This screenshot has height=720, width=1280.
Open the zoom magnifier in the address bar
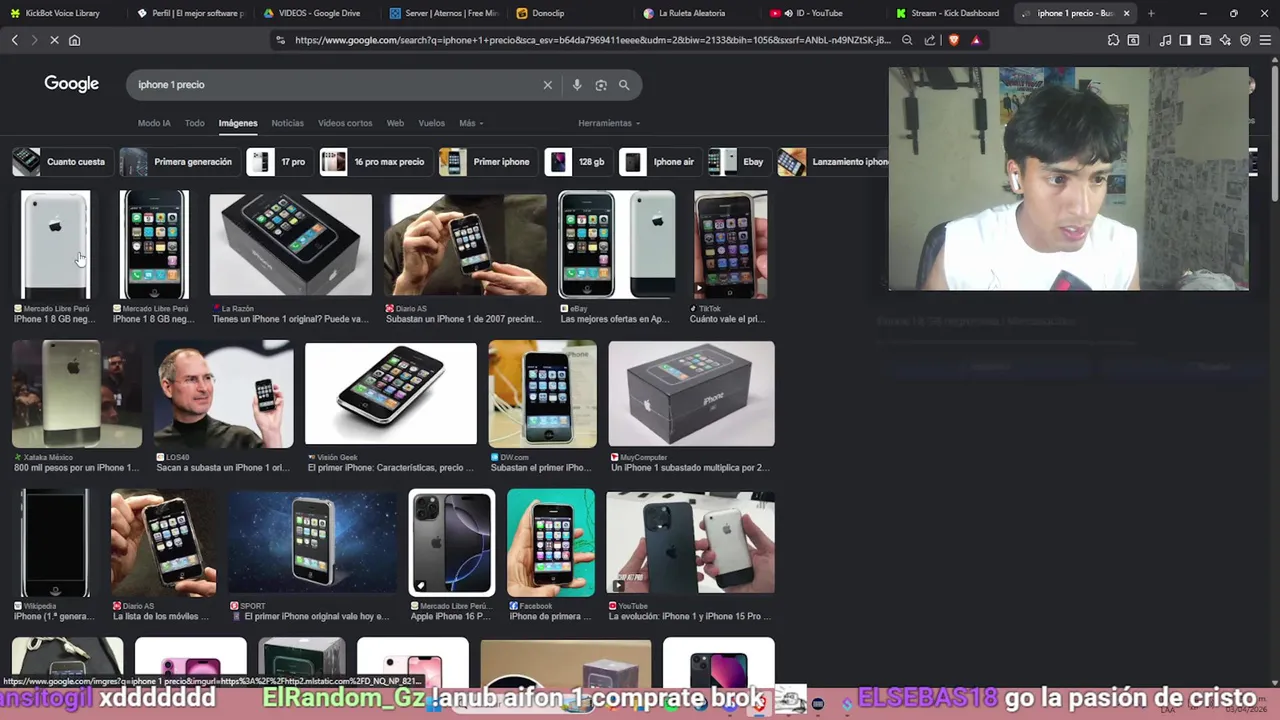pos(907,40)
